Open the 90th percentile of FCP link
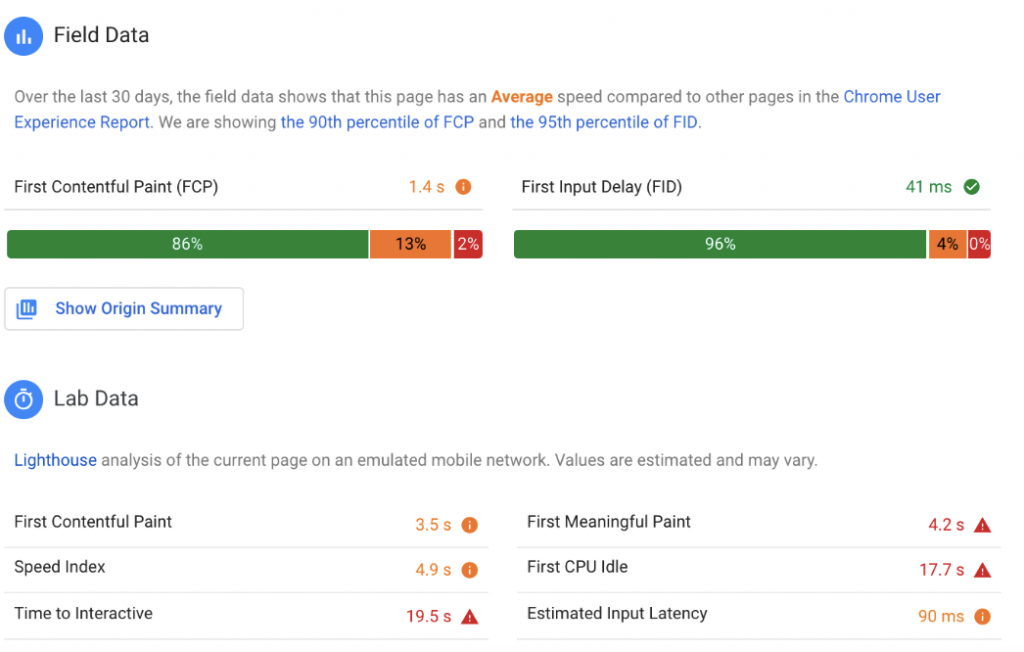The width and height of the screenshot is (1024, 652). (x=377, y=122)
